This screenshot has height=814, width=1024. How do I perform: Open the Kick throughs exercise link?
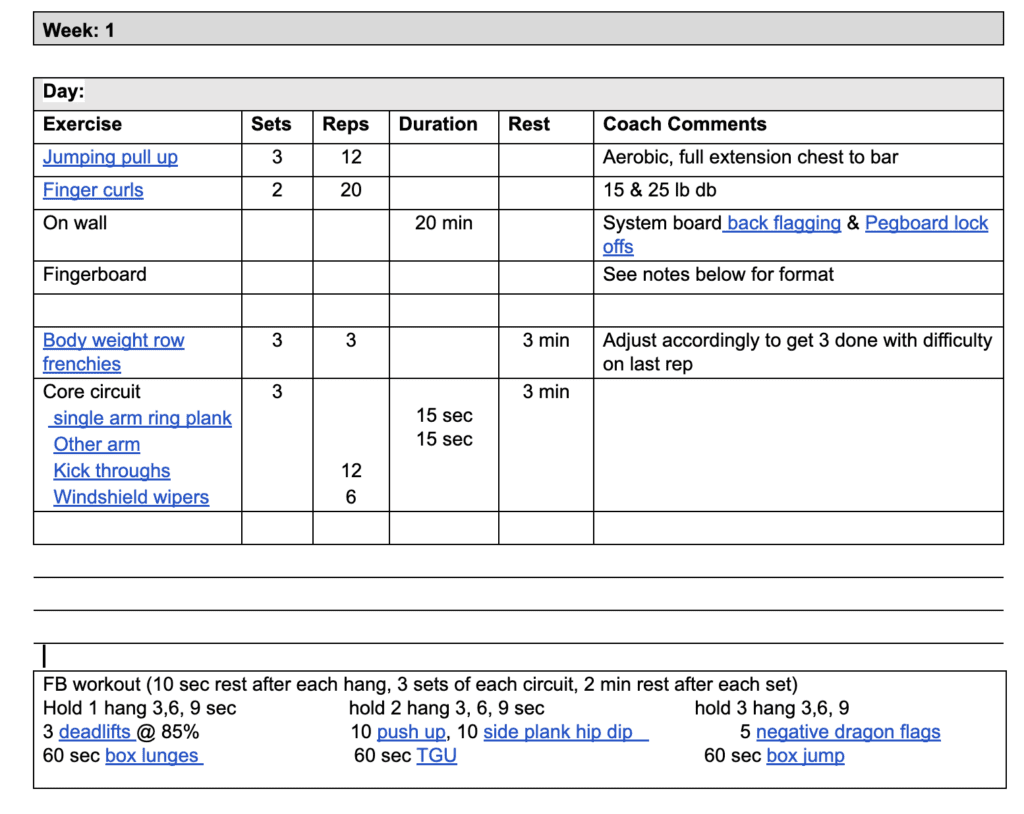(111, 470)
